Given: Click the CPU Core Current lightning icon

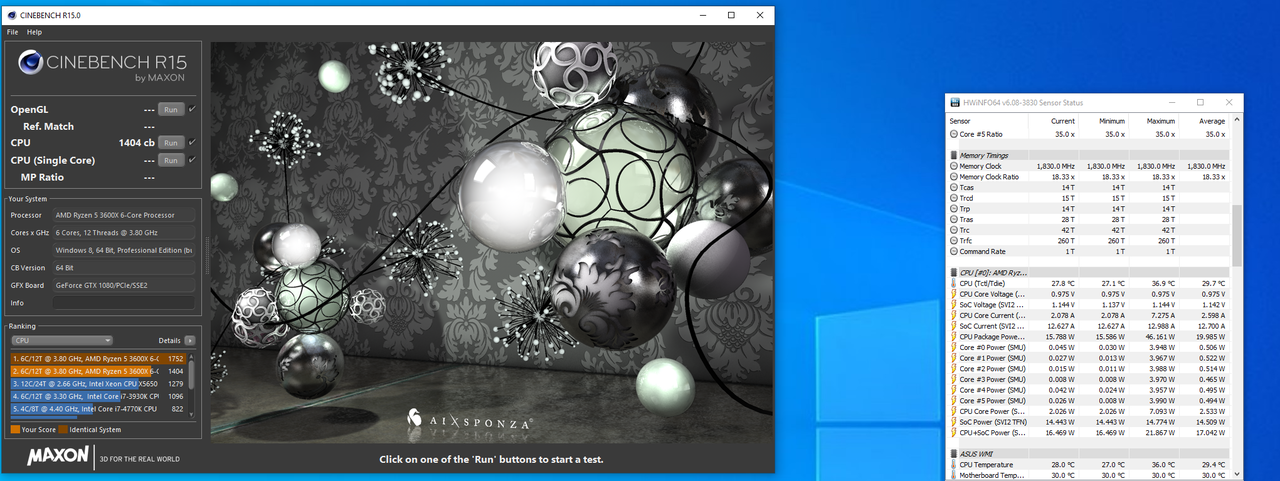Looking at the screenshot, I should point(953,315).
